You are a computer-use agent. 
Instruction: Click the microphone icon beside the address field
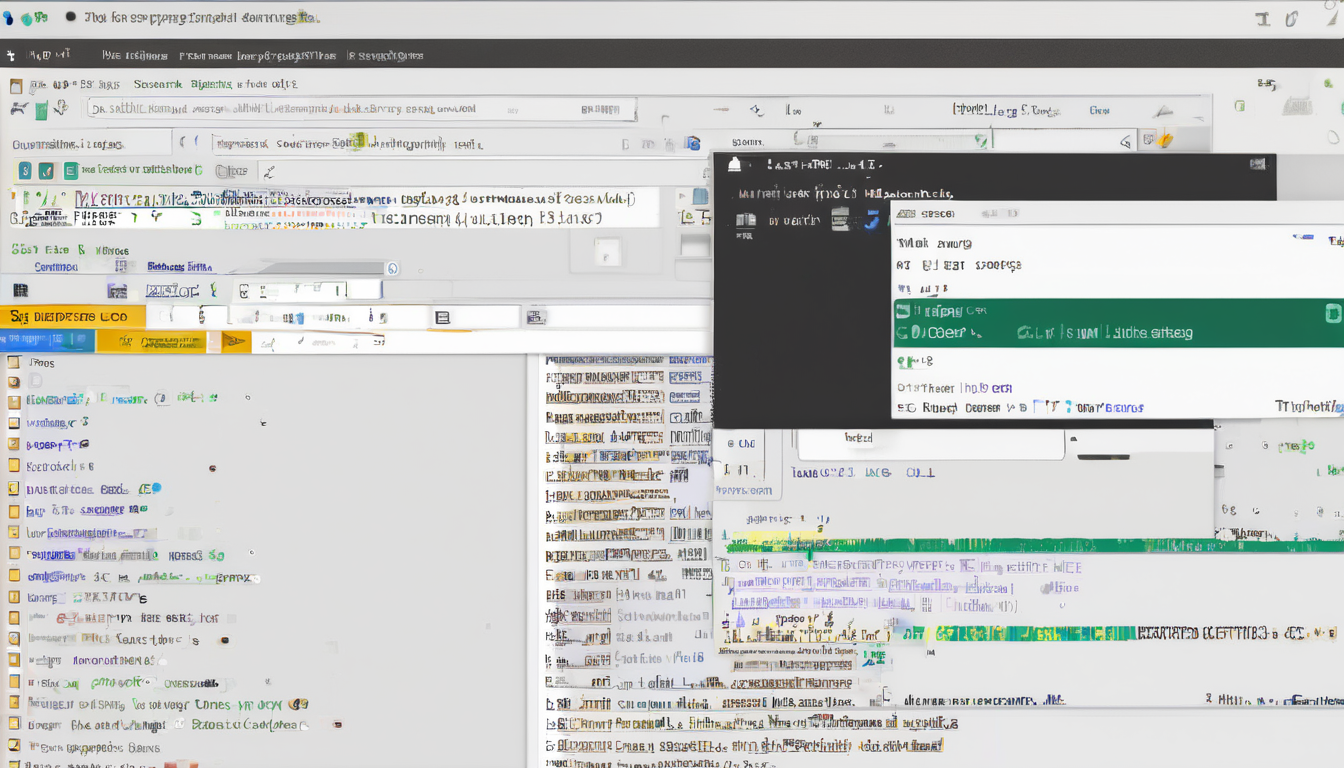click(x=61, y=109)
